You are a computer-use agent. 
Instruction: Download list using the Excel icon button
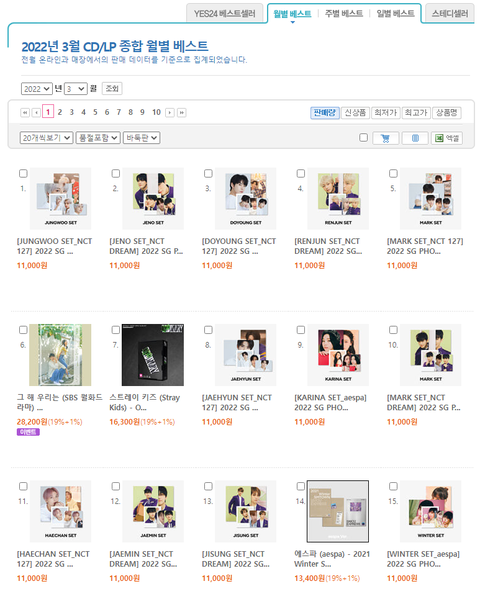click(447, 138)
